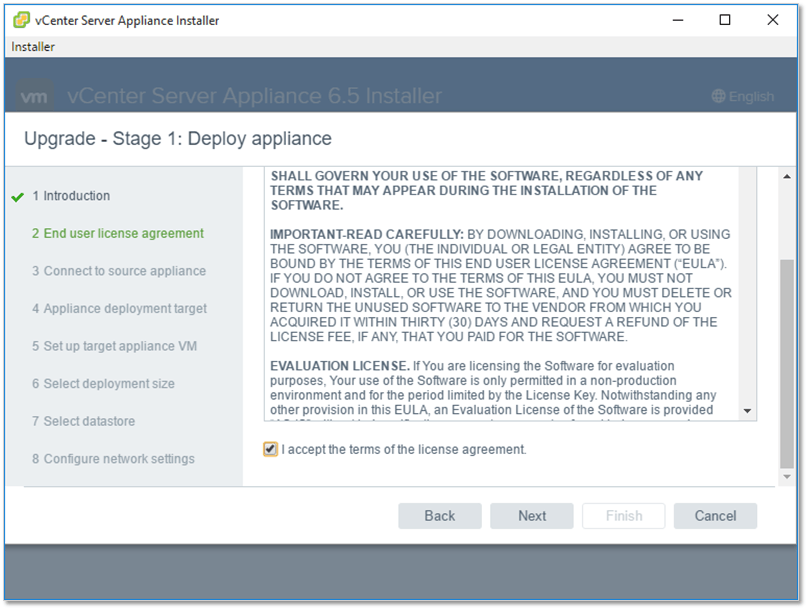808x610 pixels.
Task: Click the outer scrollbar down arrow
Action: pos(787,477)
